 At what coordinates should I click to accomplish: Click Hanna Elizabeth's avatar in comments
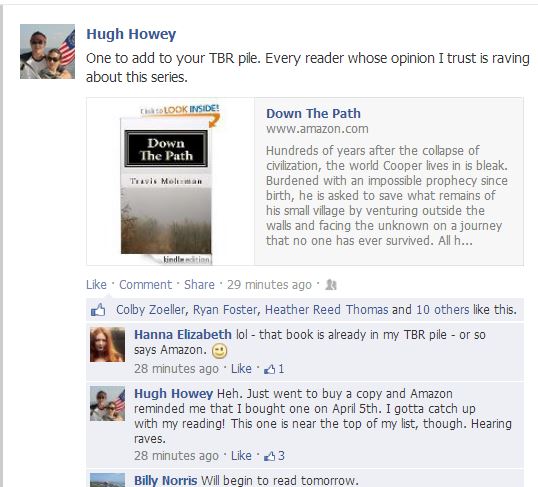107,345
